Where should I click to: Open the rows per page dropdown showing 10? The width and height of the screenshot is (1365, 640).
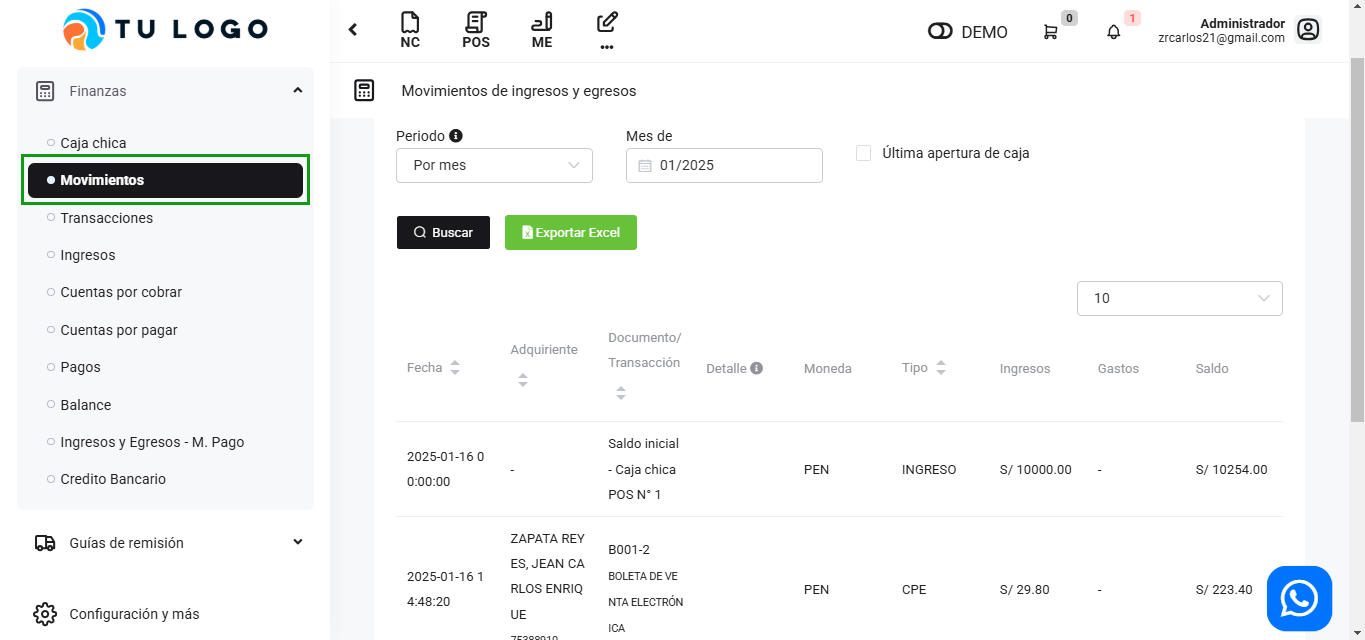(x=1179, y=298)
